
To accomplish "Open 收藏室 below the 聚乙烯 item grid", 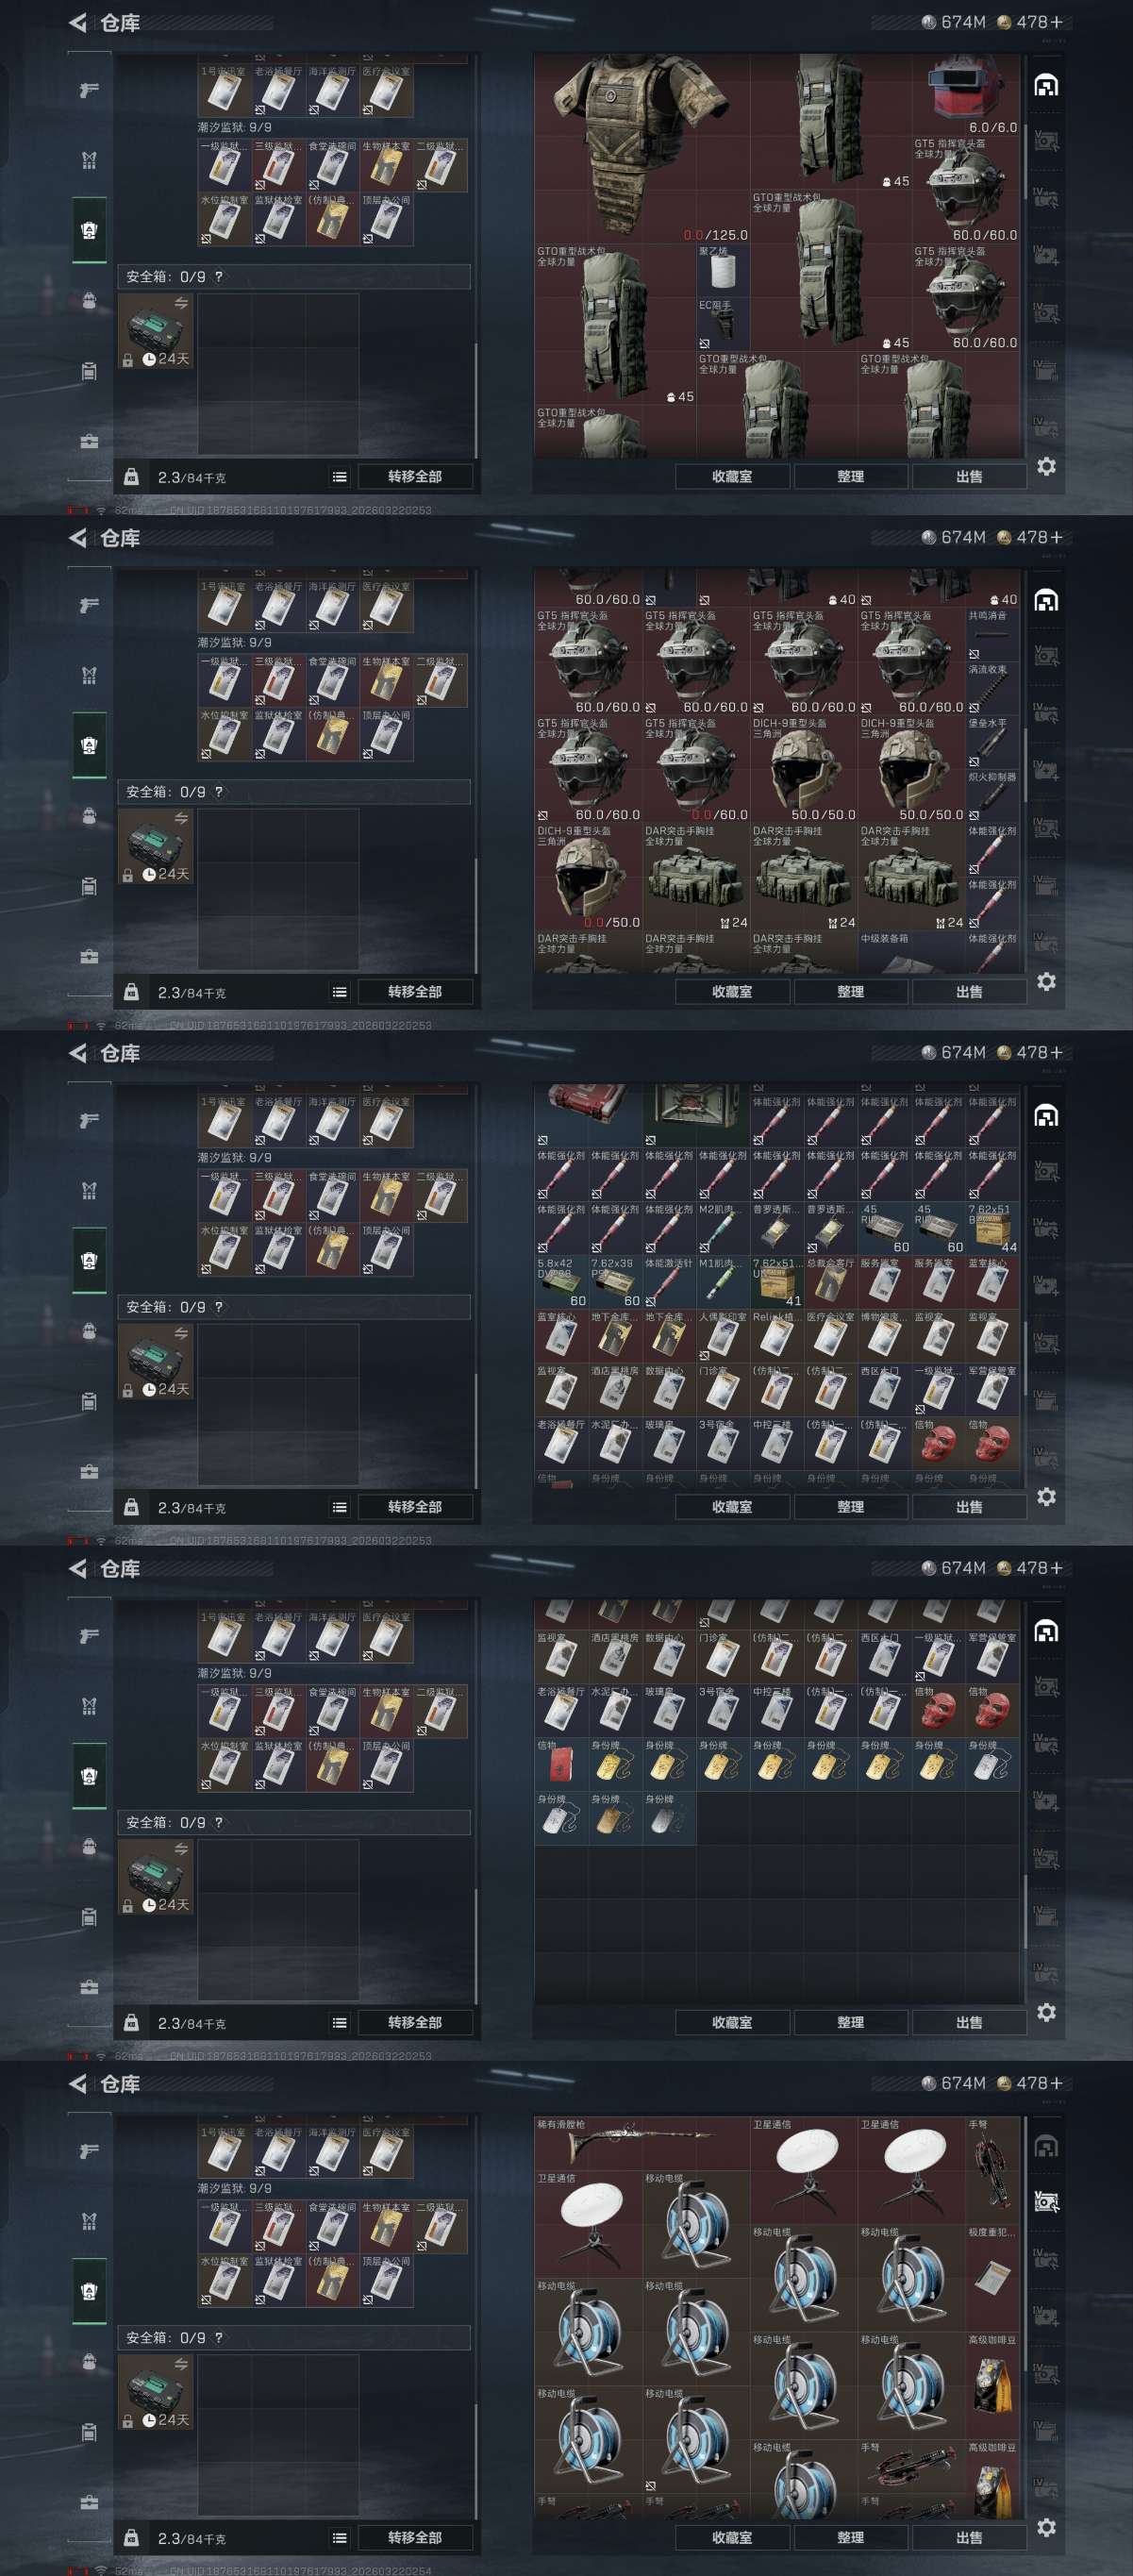I will coord(732,477).
